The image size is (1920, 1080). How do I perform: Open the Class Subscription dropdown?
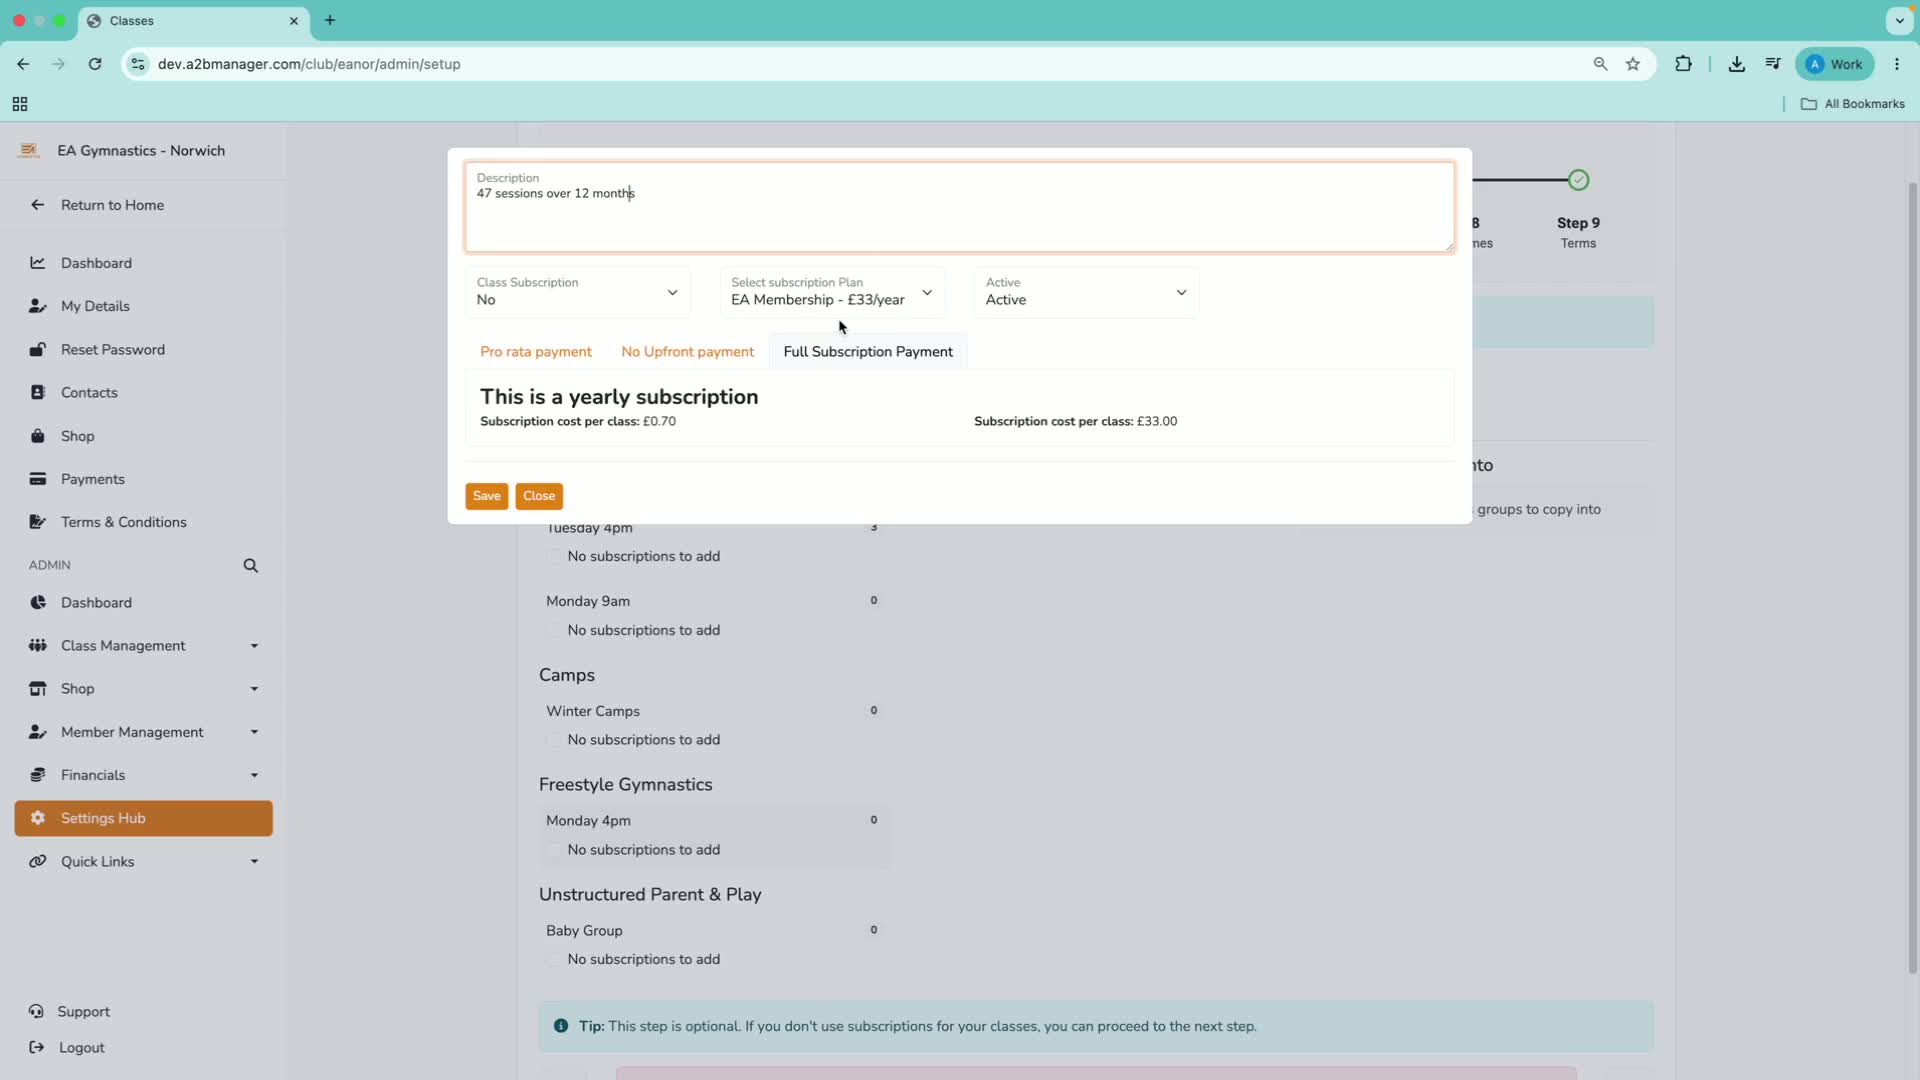578,292
